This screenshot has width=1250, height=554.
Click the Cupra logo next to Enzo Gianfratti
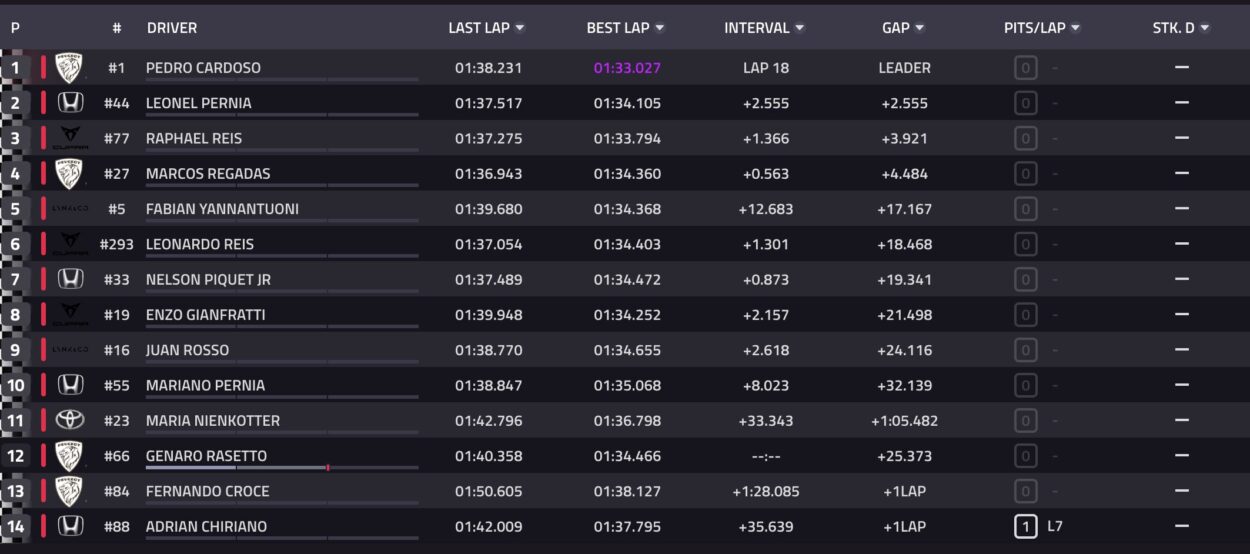[x=70, y=314]
